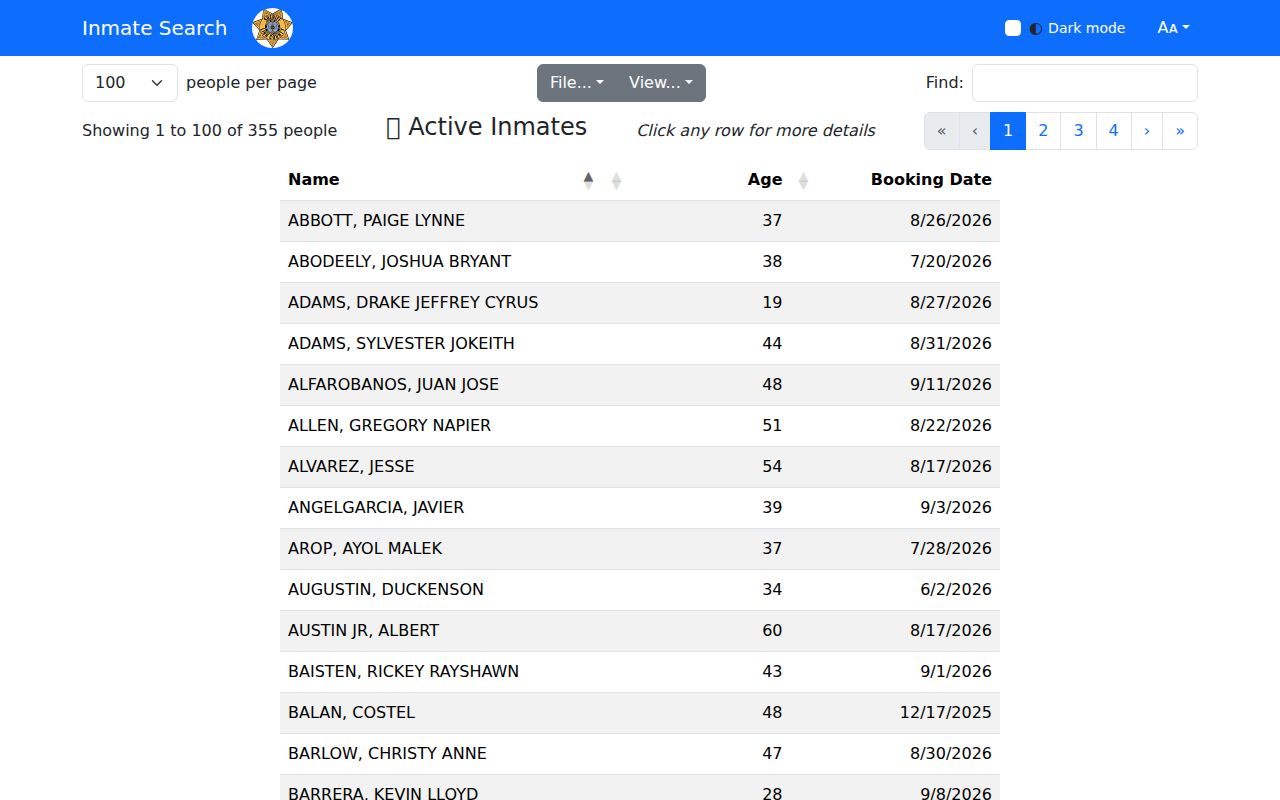Screen dimensions: 1280x800
Task: Open the ABBOTT, PAIGE LYNNE row
Action: (x=640, y=221)
